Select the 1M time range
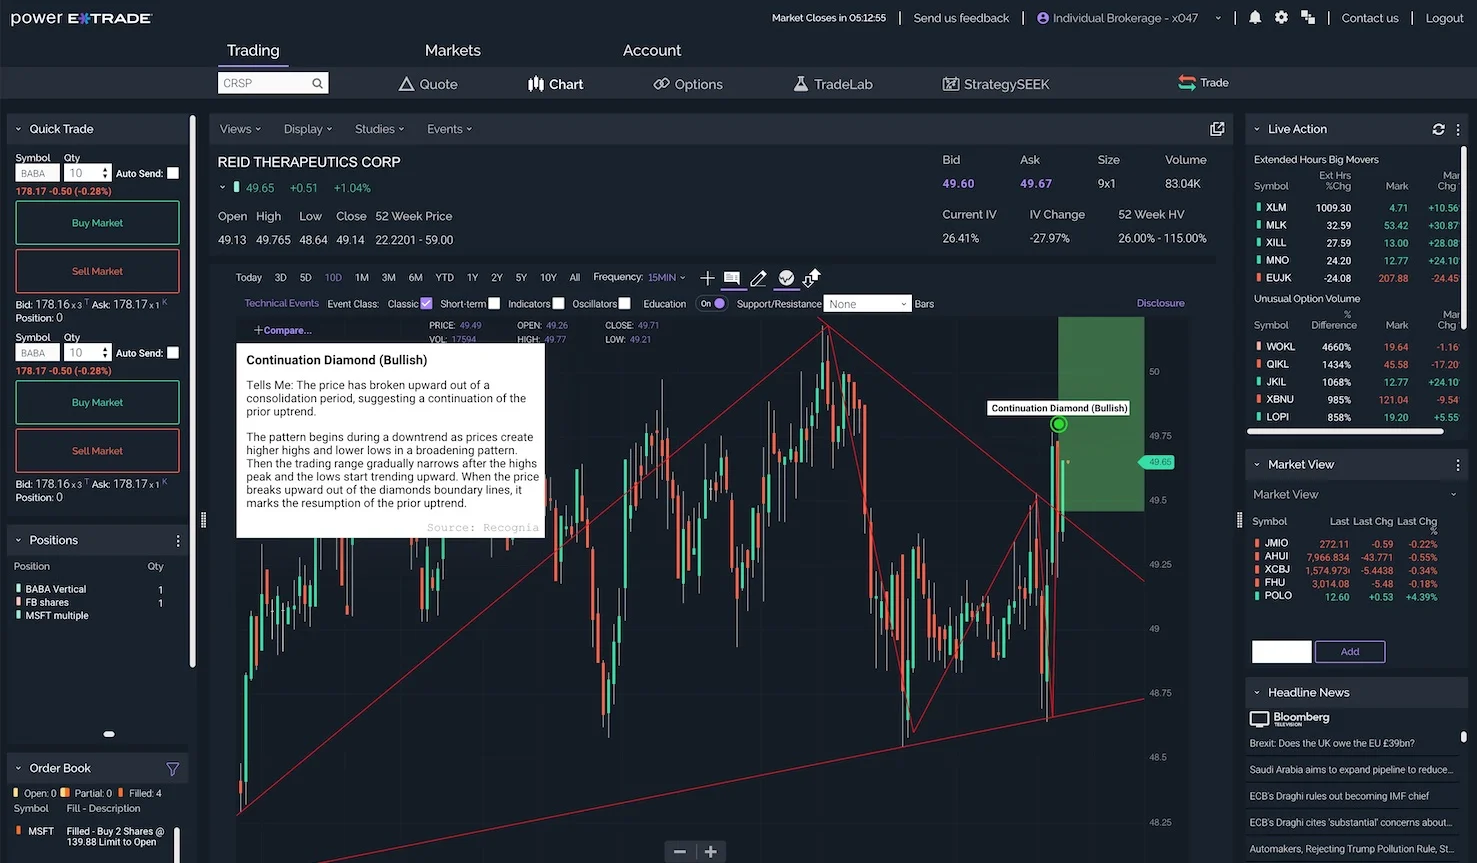Viewport: 1477px width, 863px height. (362, 278)
